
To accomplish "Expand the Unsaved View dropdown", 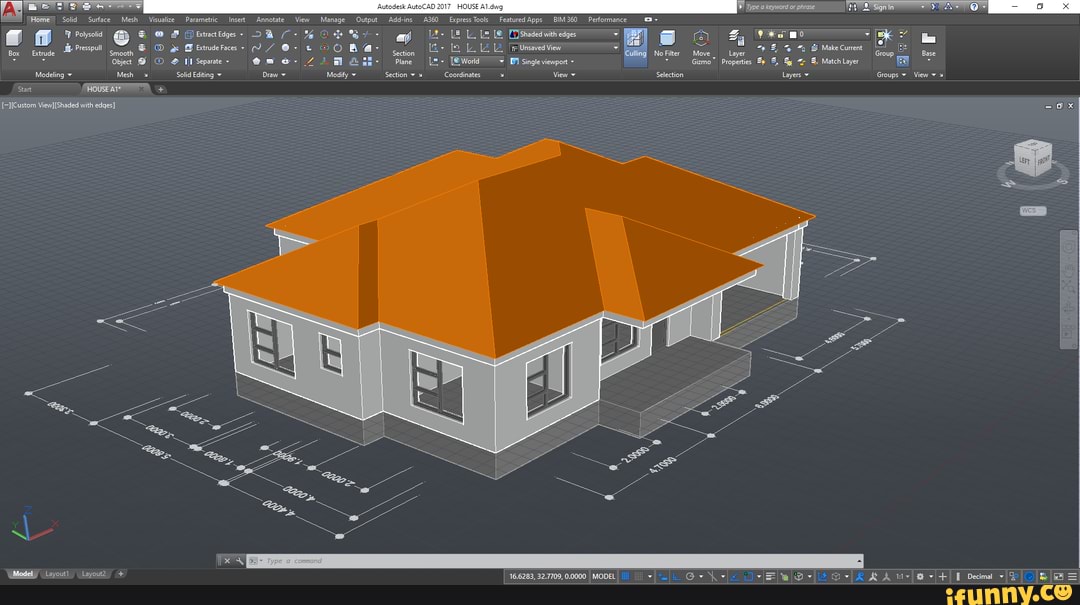I will coord(614,47).
